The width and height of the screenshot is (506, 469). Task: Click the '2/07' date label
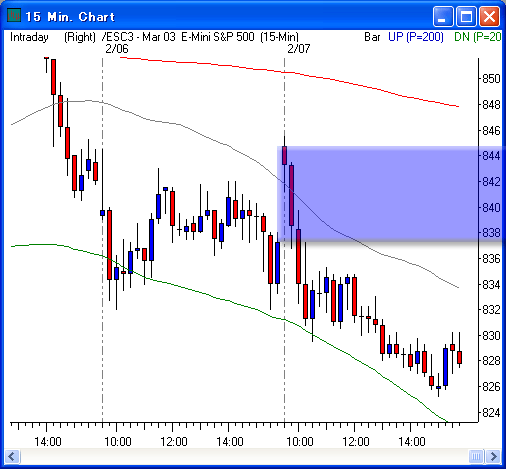299,49
